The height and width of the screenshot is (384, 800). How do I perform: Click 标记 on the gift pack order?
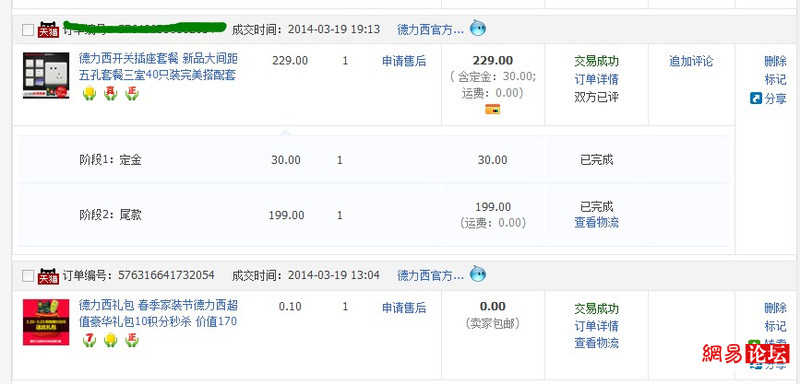click(x=776, y=326)
